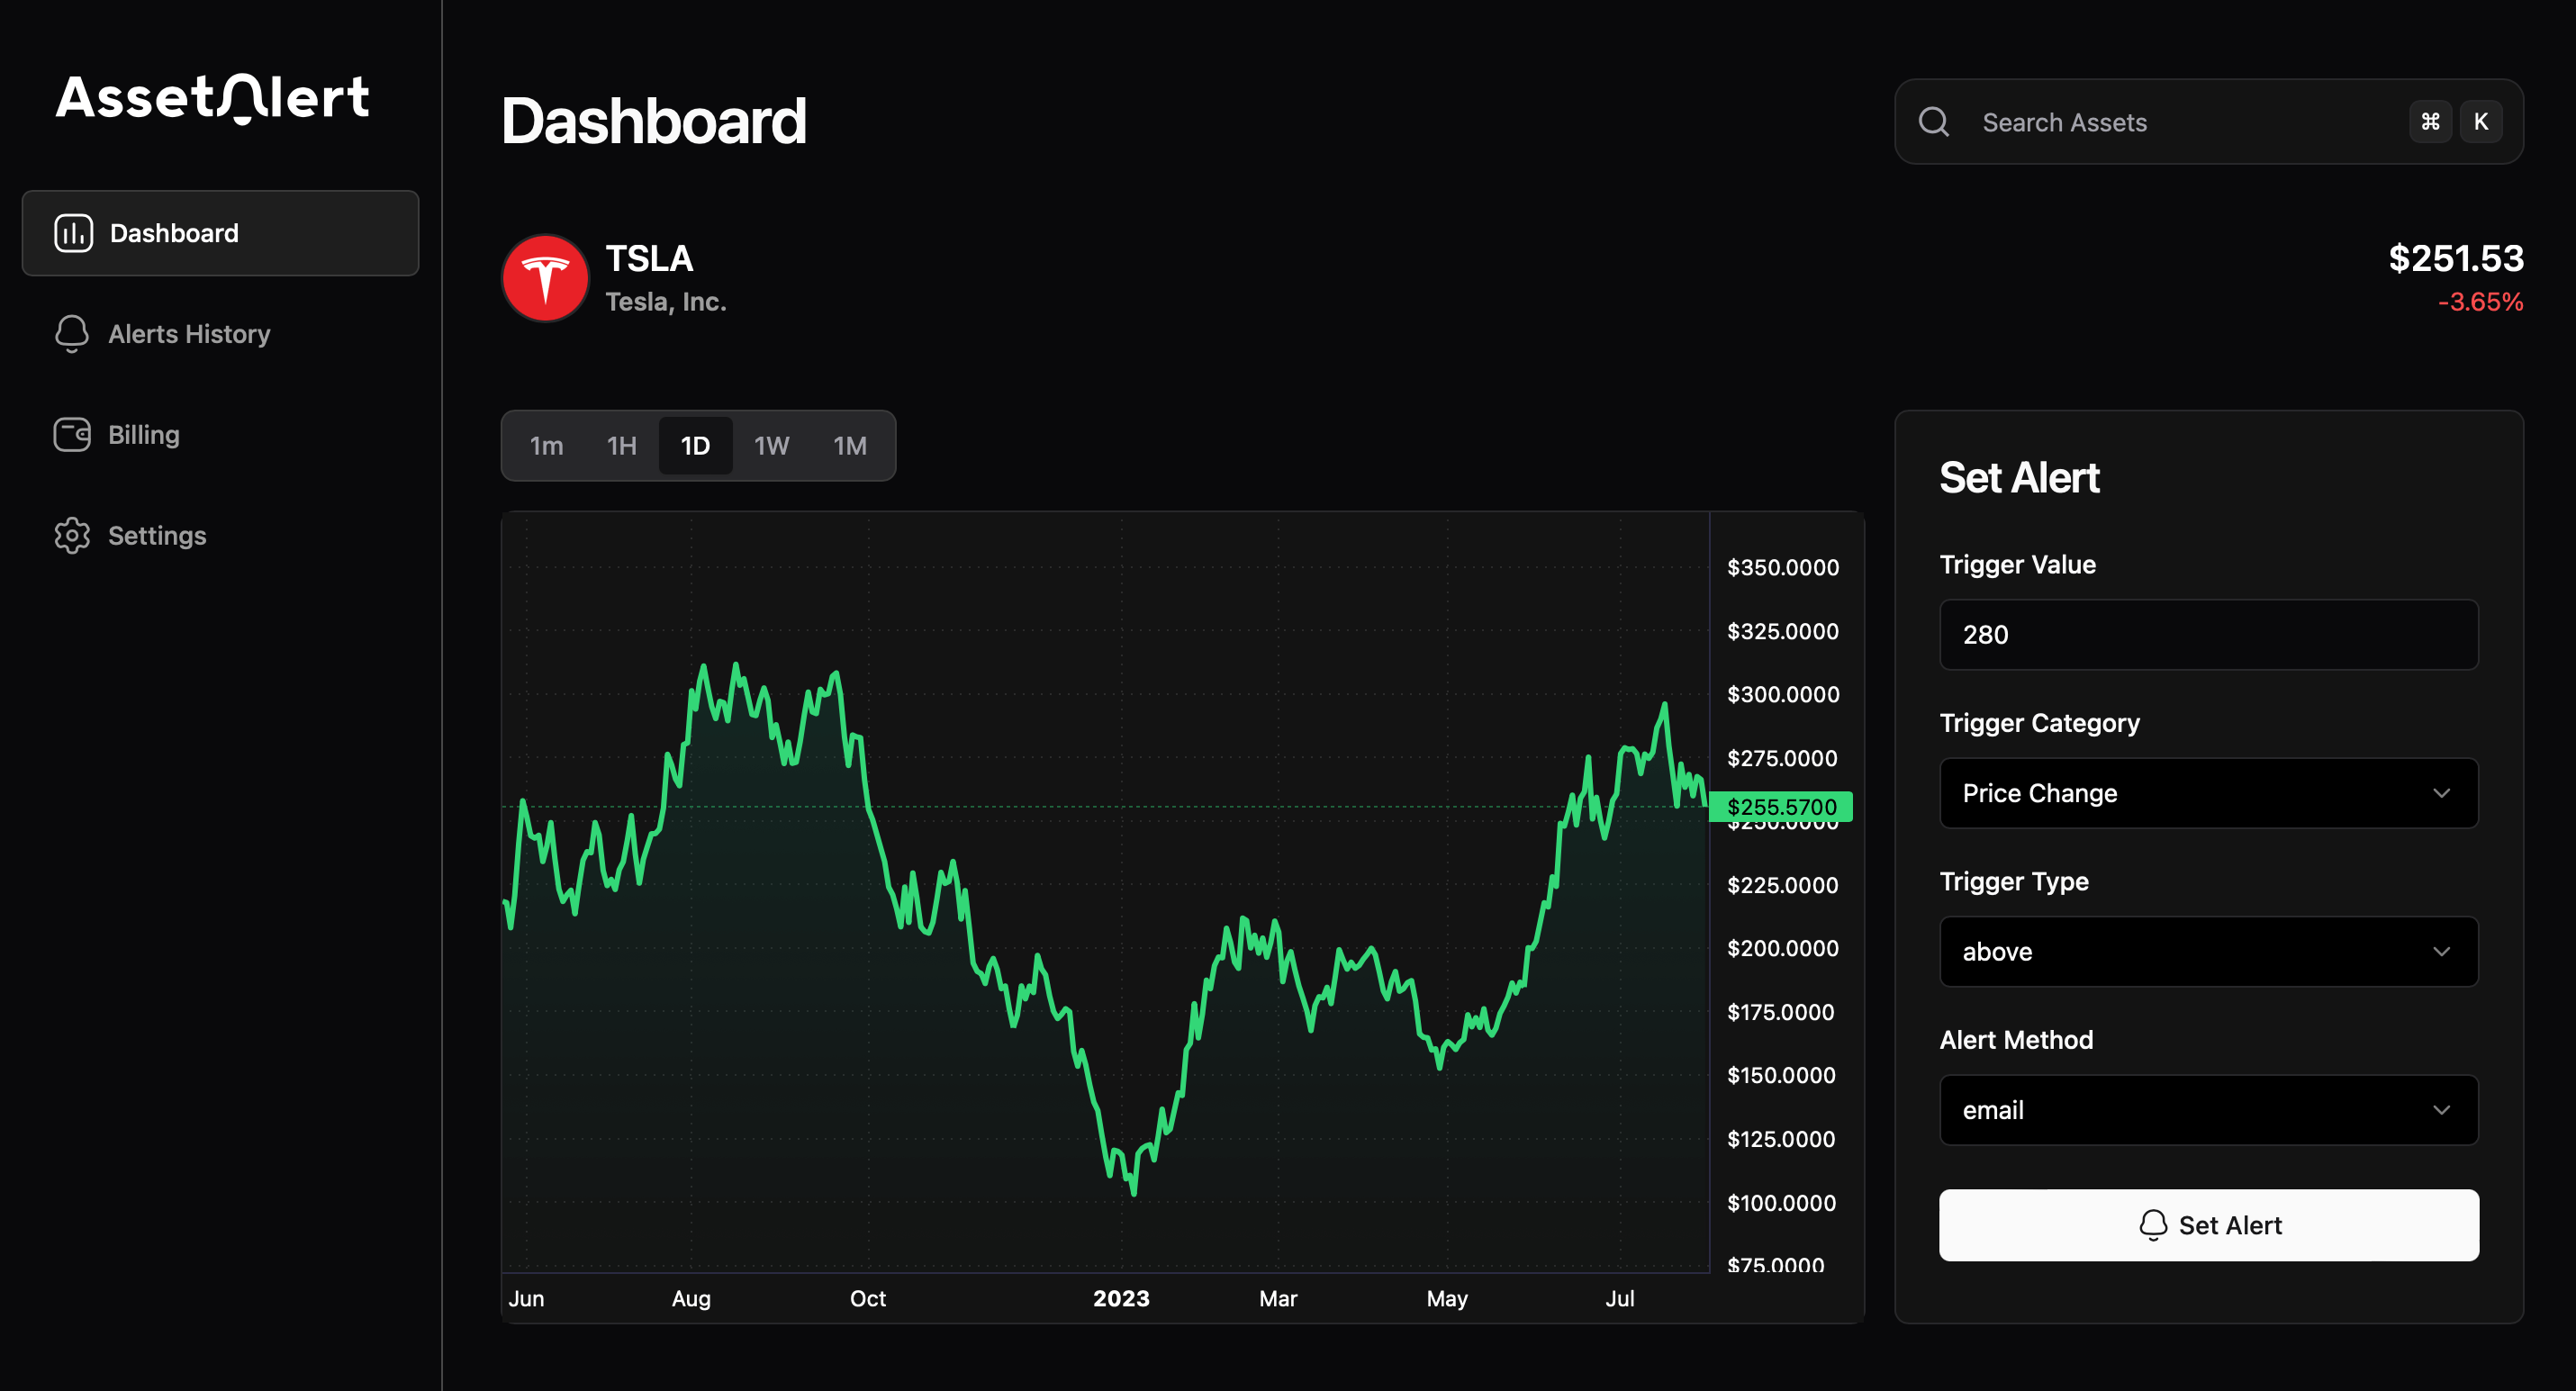
Task: Expand the Trigger Type dropdown
Action: click(2208, 952)
